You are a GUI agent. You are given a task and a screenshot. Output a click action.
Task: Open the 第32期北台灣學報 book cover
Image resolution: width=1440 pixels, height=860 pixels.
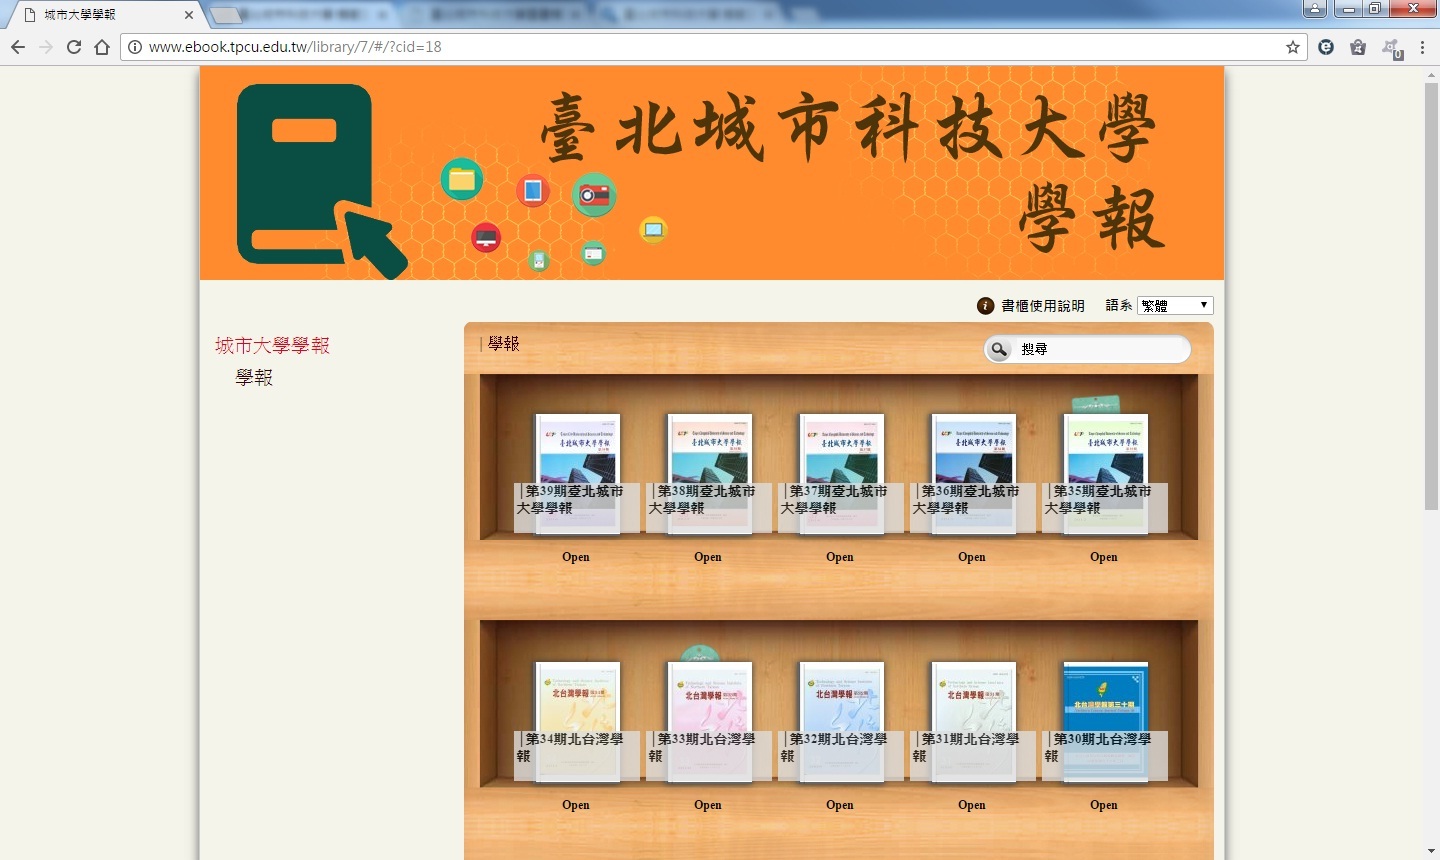(842, 722)
